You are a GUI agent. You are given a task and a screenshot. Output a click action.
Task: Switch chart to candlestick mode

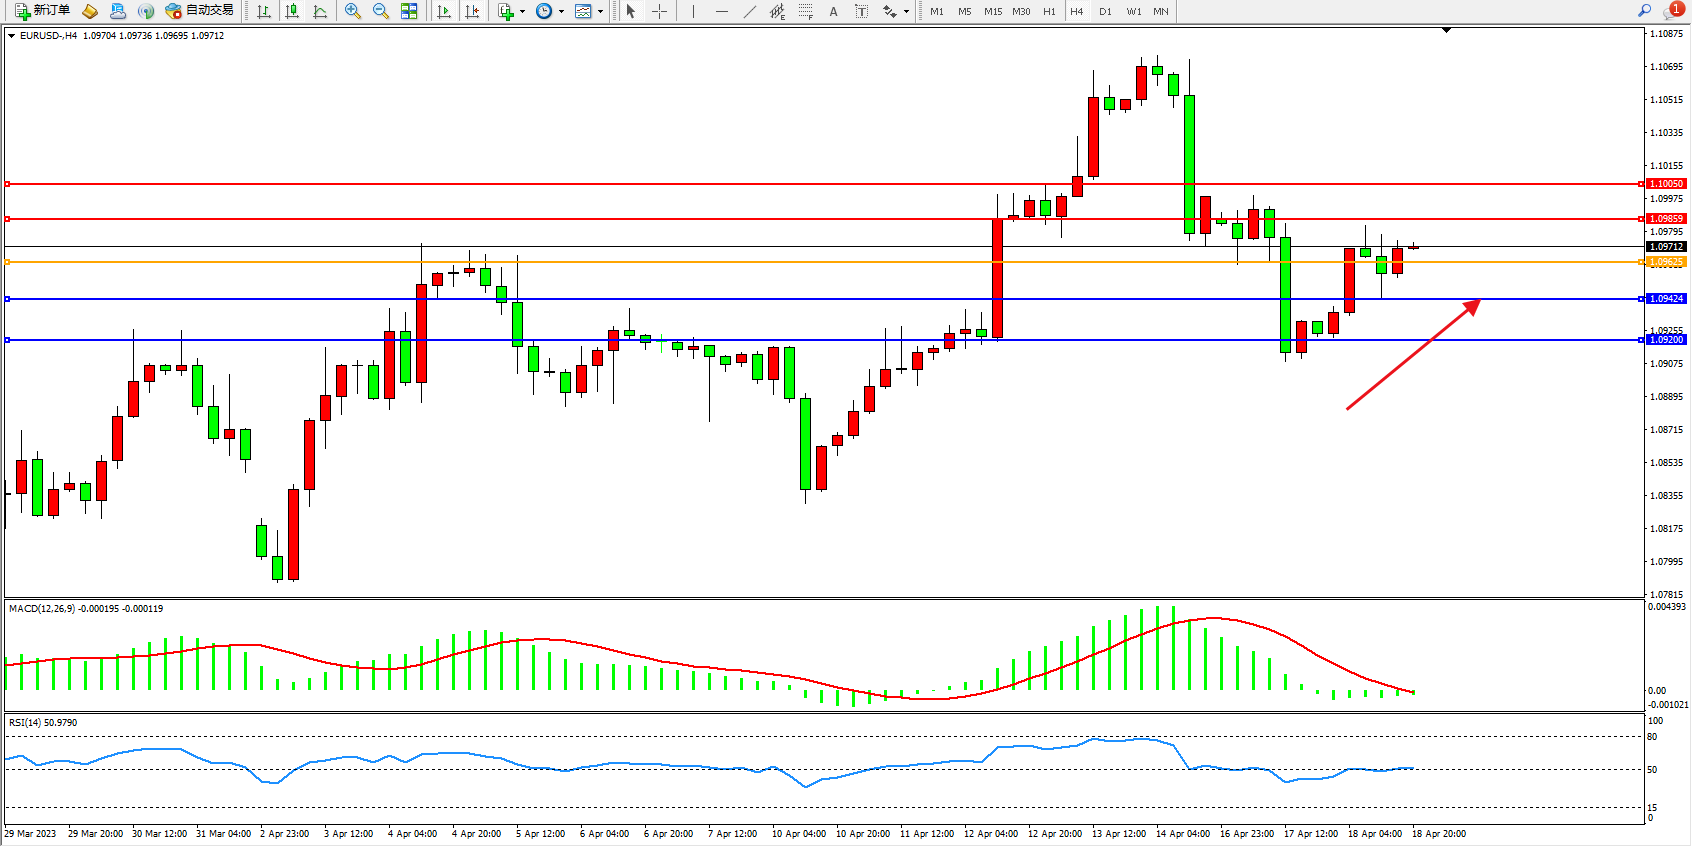coord(292,11)
